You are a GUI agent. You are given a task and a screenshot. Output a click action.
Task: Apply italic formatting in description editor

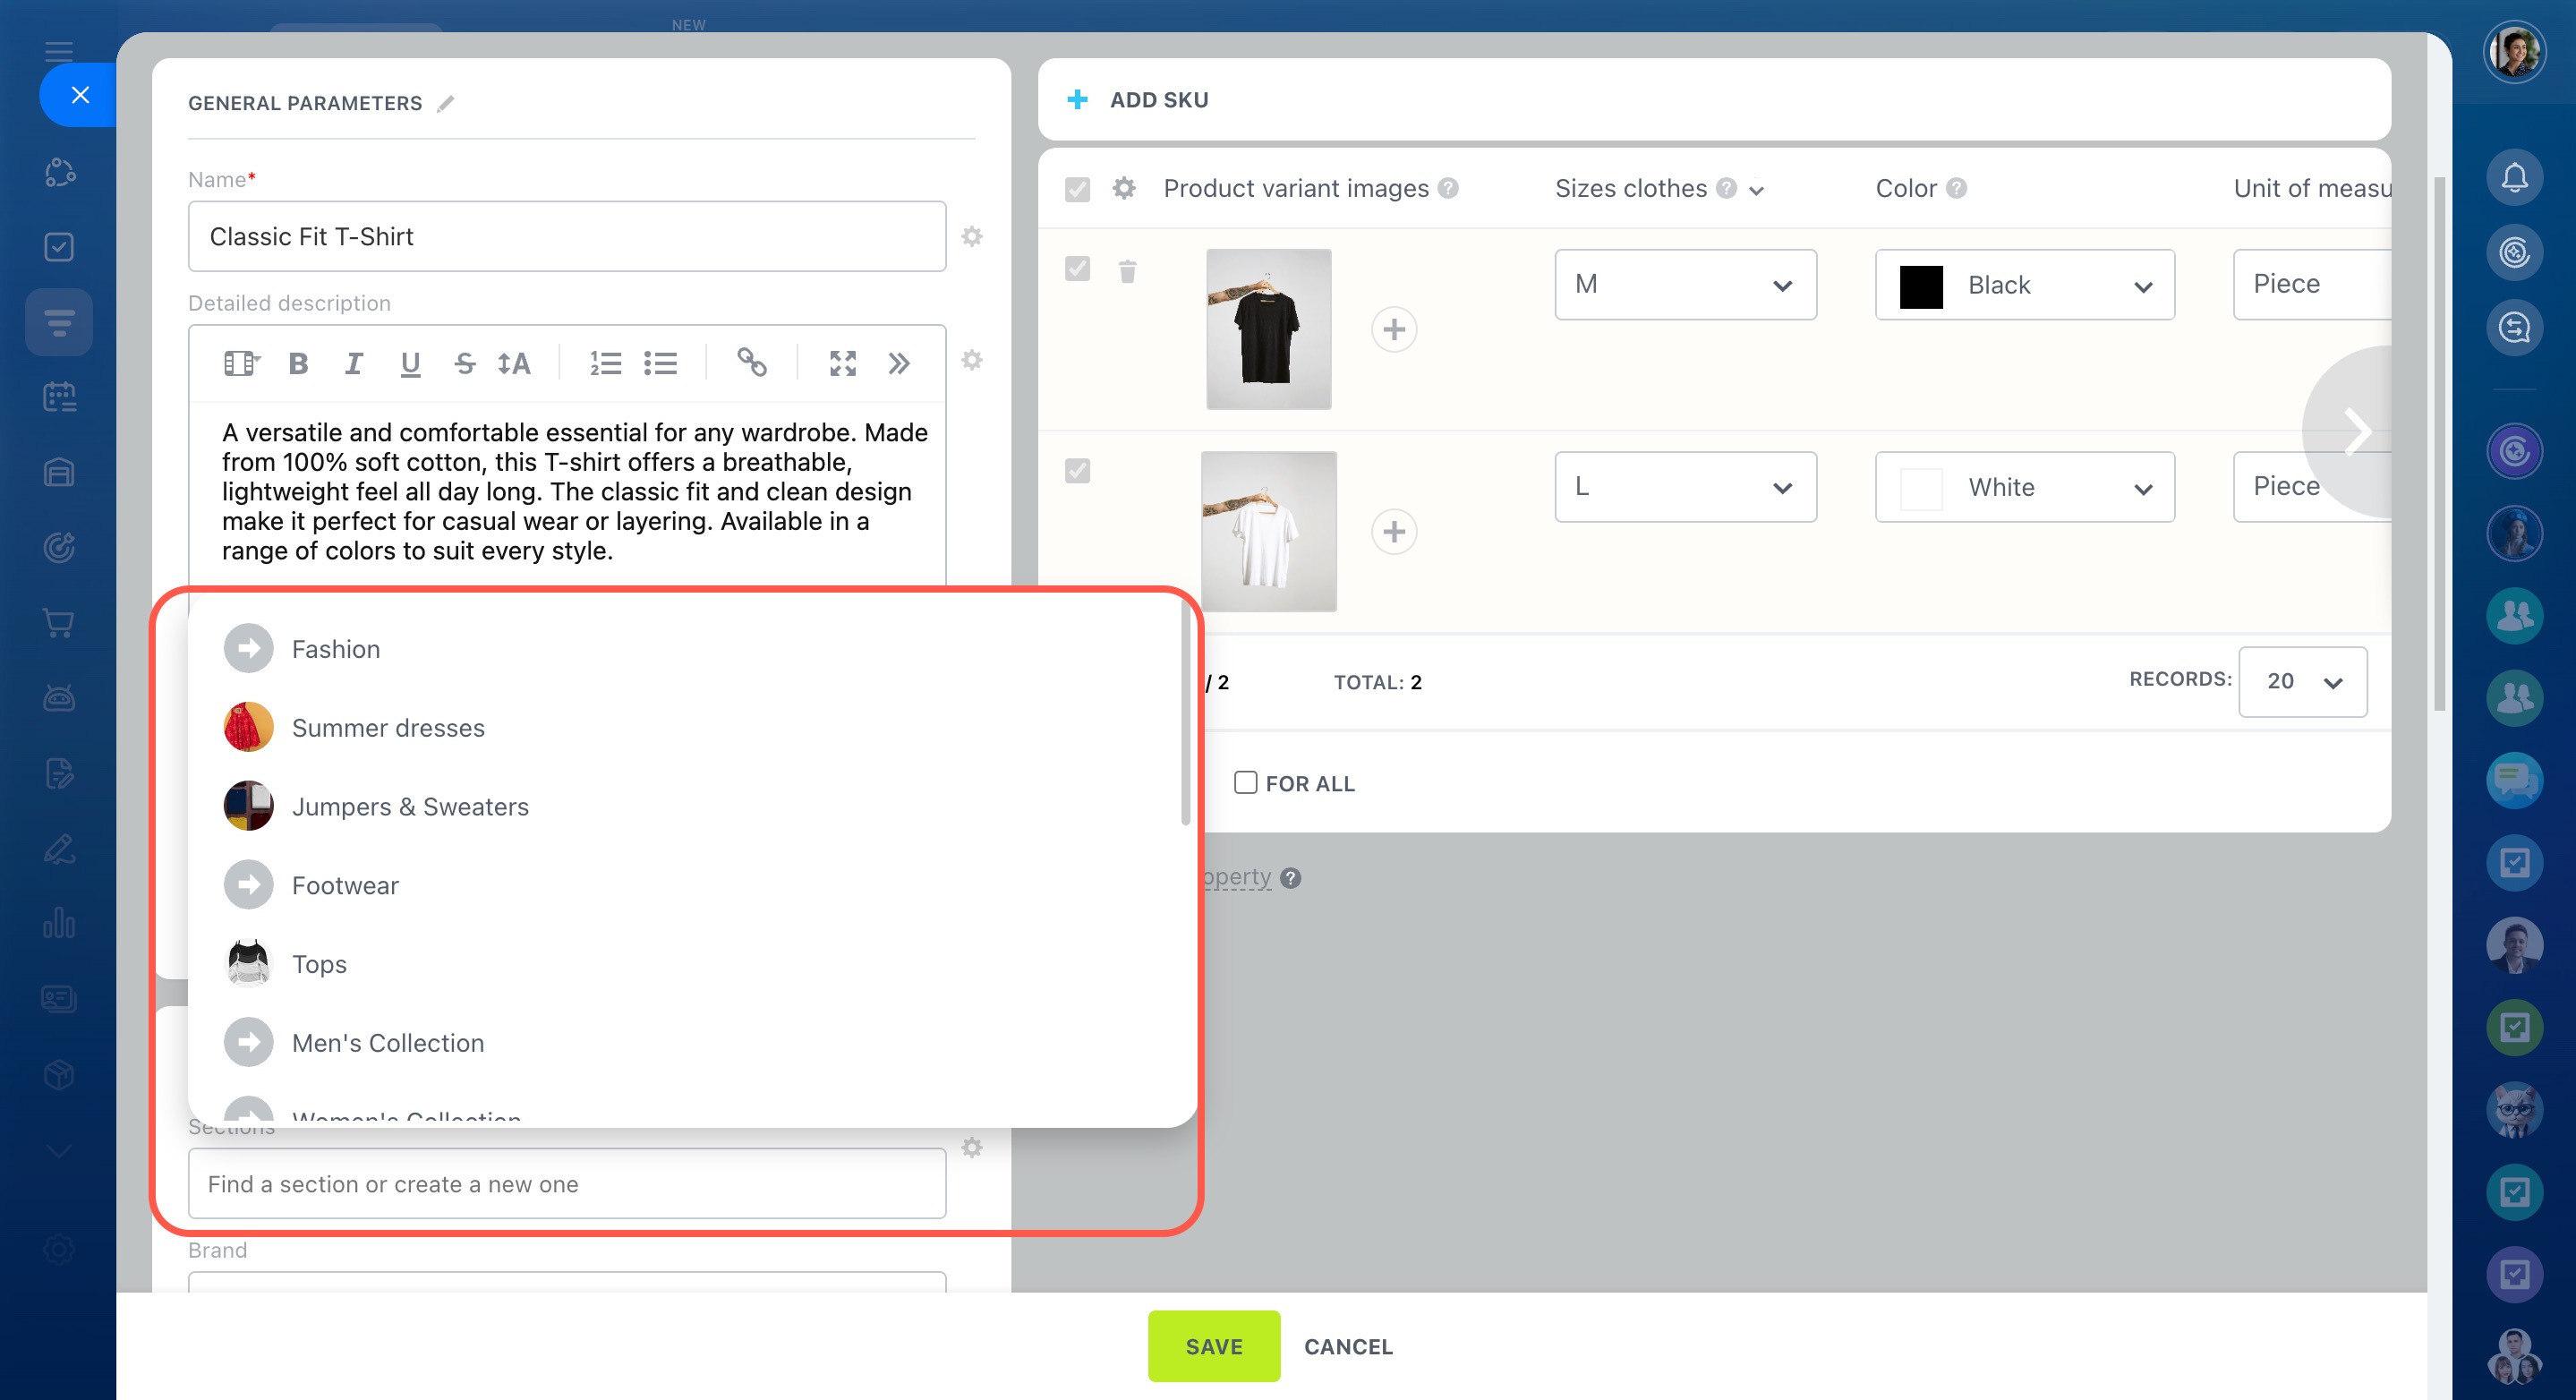(x=353, y=364)
